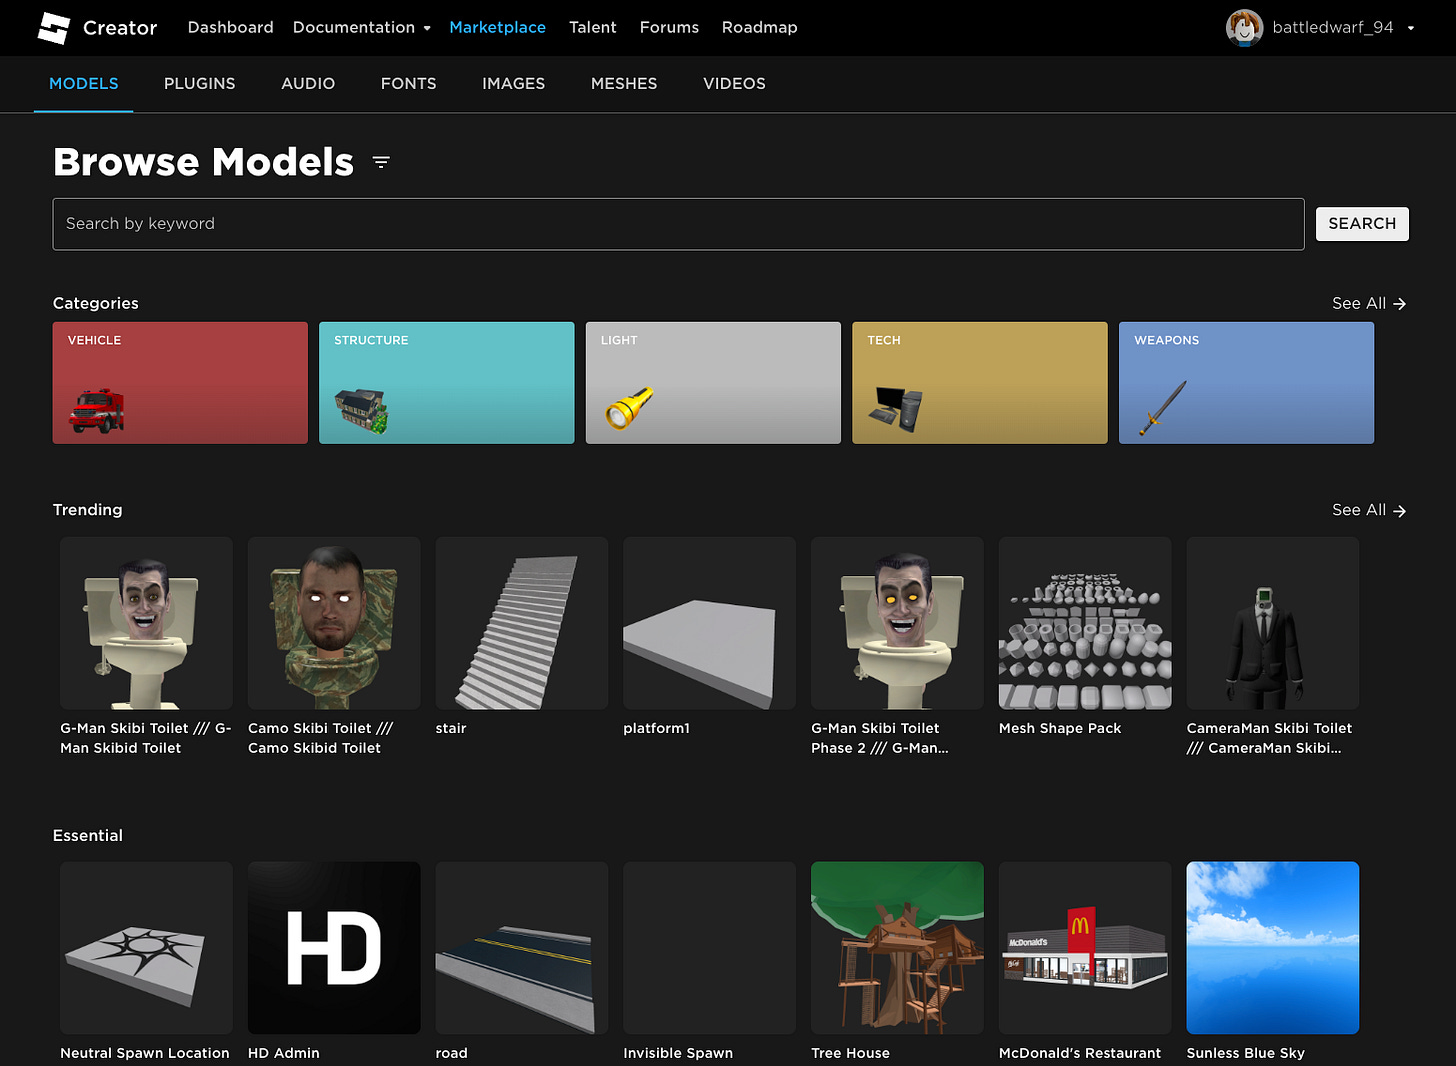Select the Tech category card
The width and height of the screenshot is (1456, 1066).
tap(979, 383)
